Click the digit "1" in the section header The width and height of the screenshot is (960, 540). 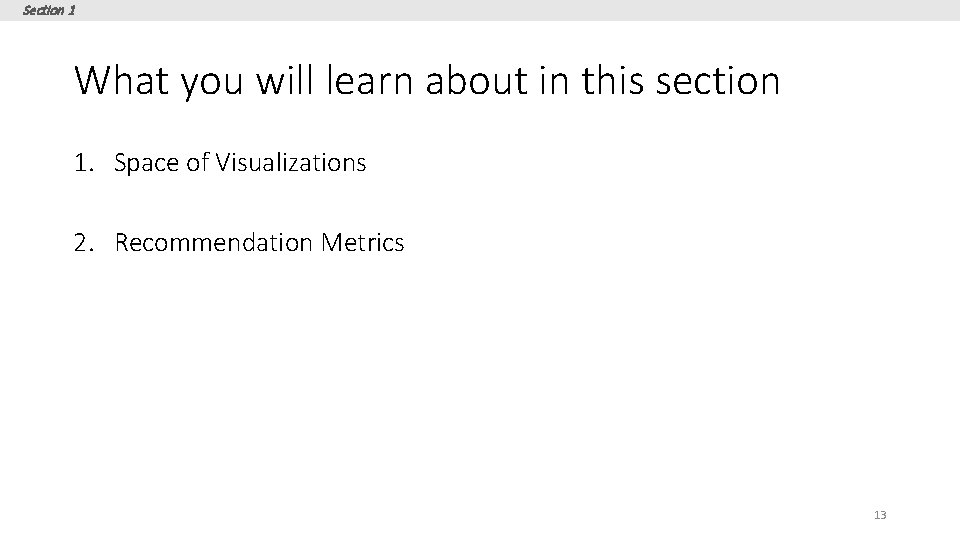tap(71, 10)
